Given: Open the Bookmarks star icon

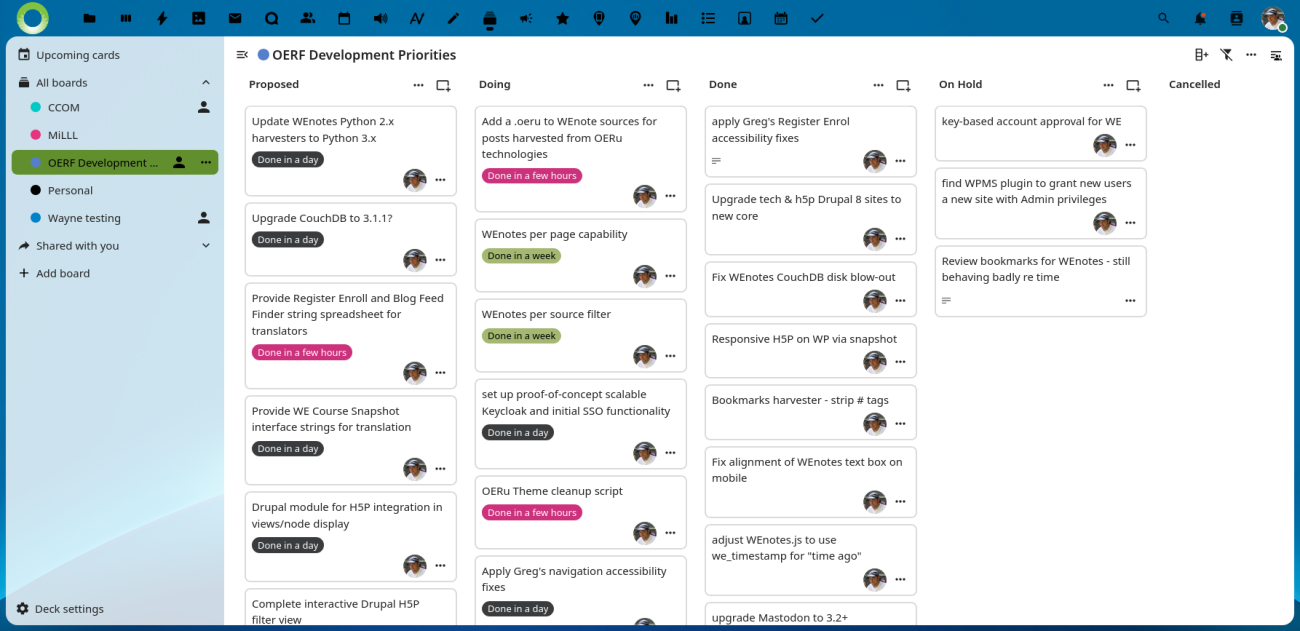Looking at the screenshot, I should [562, 18].
